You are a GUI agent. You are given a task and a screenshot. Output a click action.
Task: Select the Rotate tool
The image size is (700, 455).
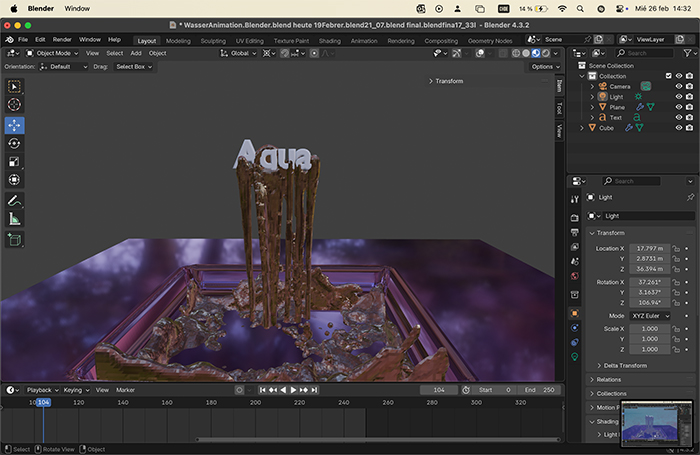point(15,143)
